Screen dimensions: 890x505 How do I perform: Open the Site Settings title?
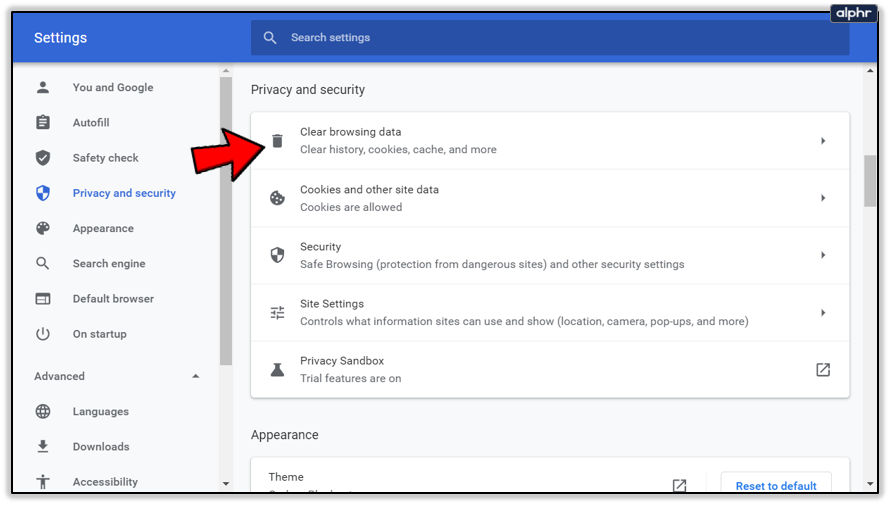[332, 304]
